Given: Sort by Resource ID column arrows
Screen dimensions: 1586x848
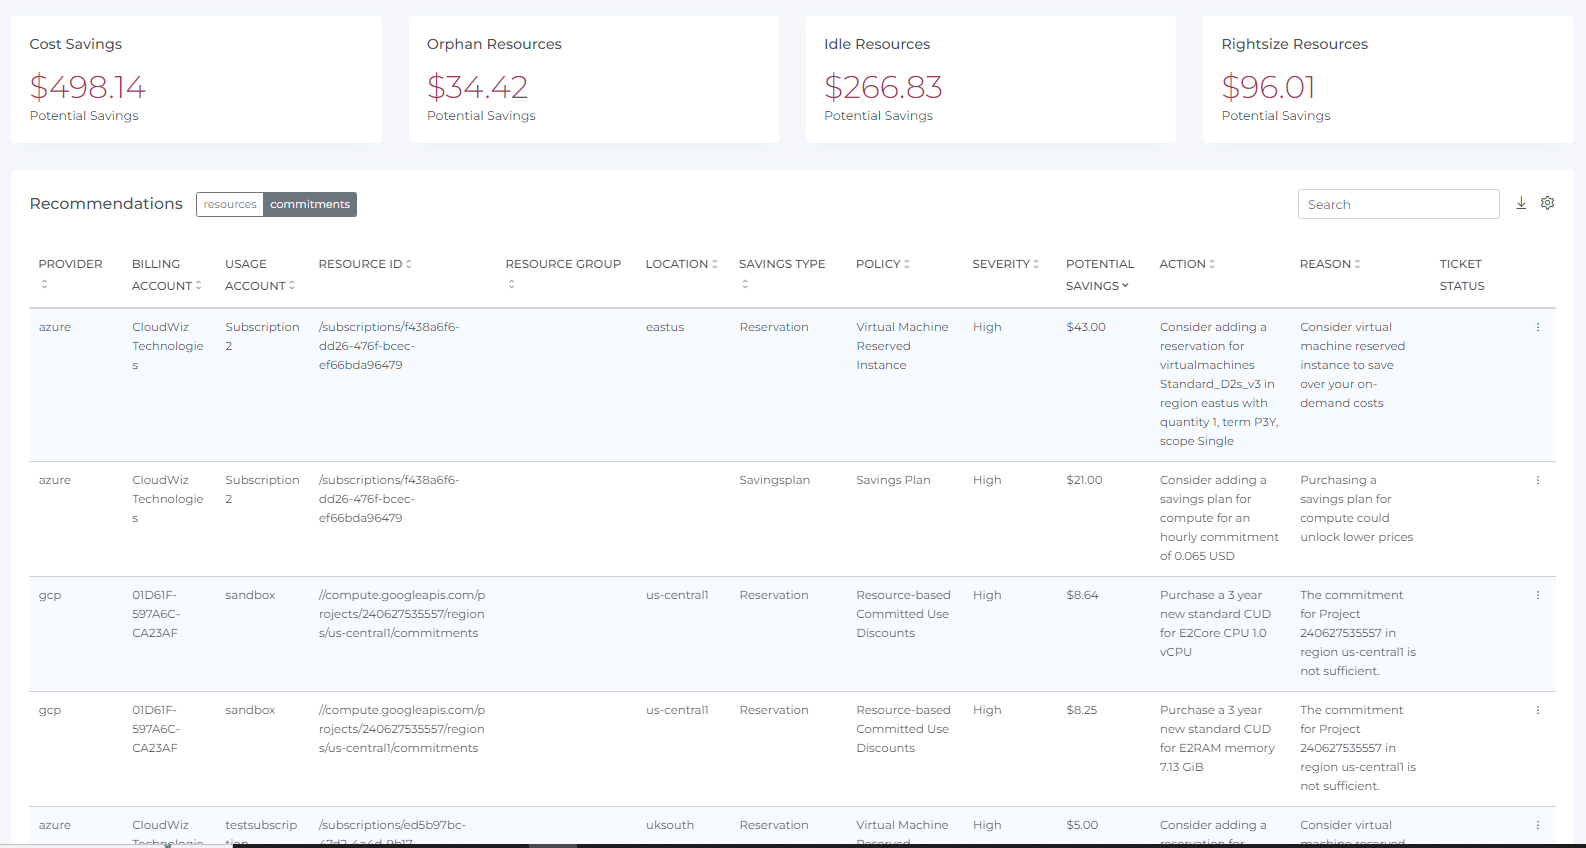Looking at the screenshot, I should (x=409, y=264).
